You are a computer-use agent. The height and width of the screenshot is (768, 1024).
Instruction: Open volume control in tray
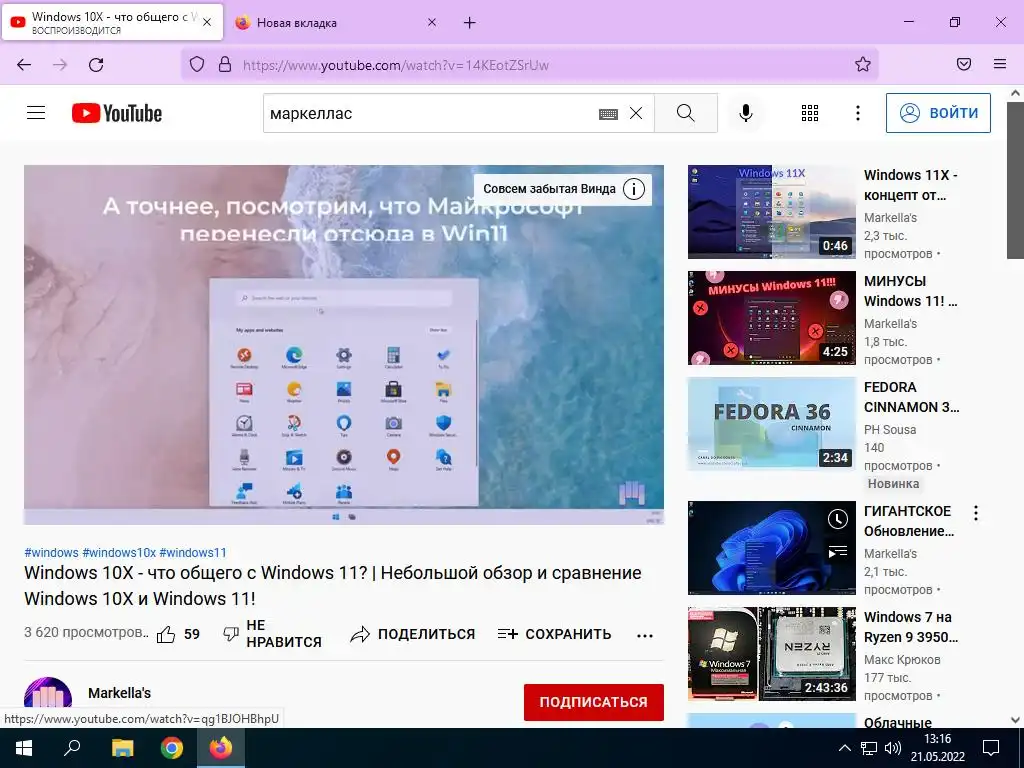(x=892, y=748)
